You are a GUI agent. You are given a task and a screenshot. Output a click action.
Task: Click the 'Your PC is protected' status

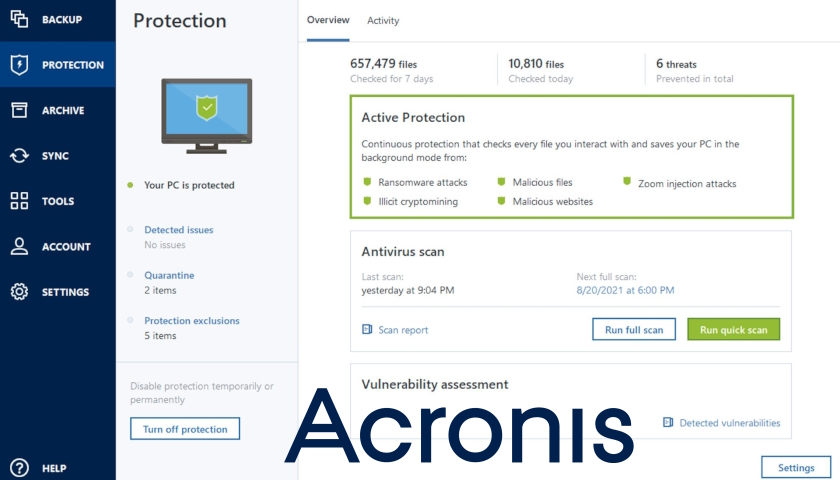click(189, 185)
